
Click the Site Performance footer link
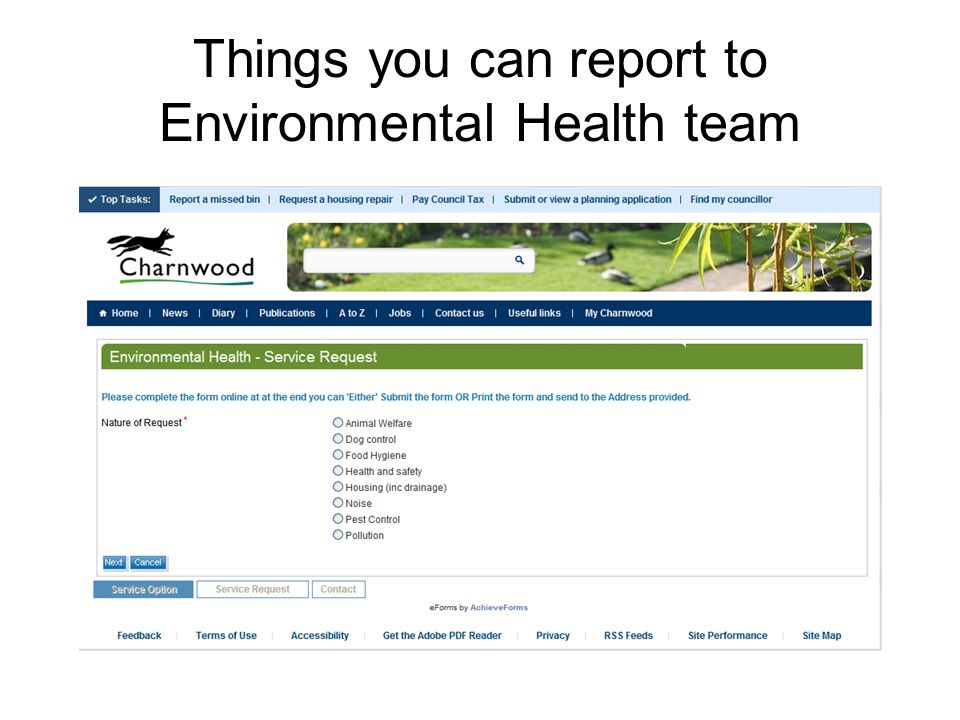[x=727, y=636]
